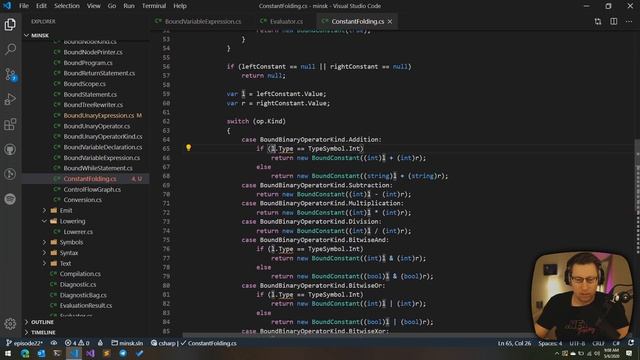Viewport: 640px width, 360px height.
Task: Click minsk.sln project in the status bar
Action: coord(127,343)
